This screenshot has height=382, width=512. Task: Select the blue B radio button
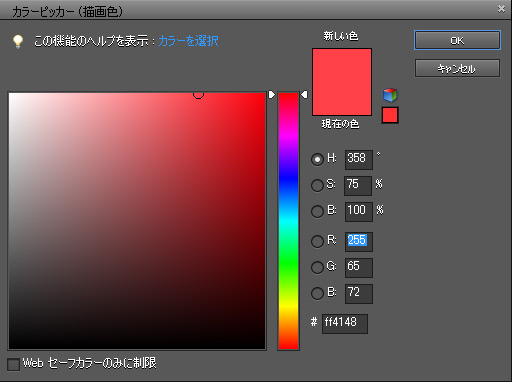(317, 293)
